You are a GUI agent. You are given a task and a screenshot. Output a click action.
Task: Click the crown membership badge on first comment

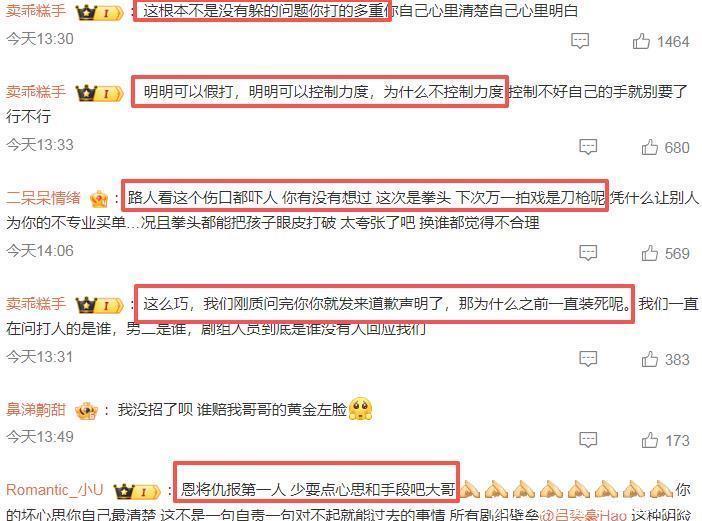[x=99, y=13]
